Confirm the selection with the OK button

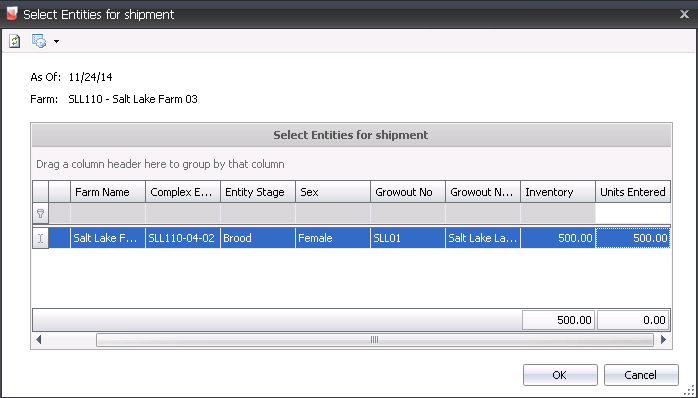pyautogui.click(x=560, y=375)
